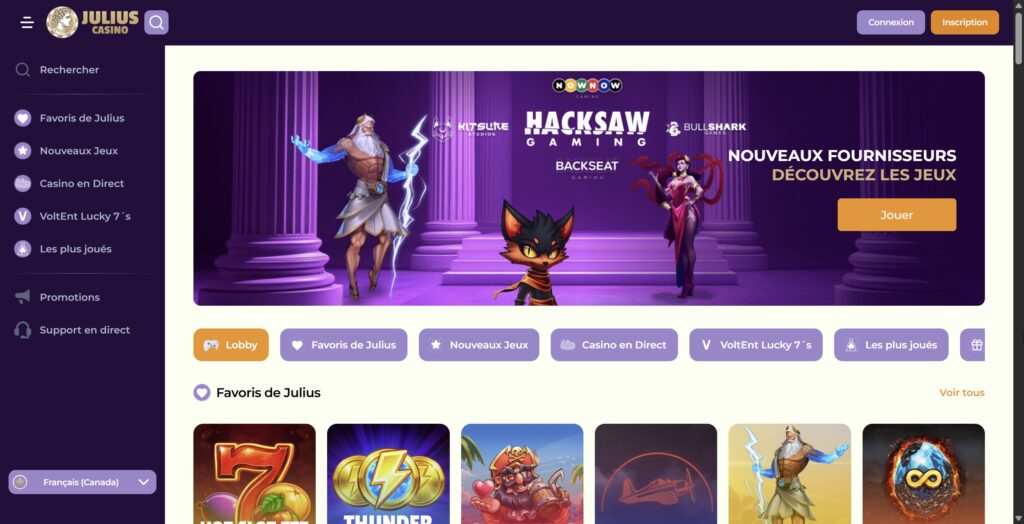Switch to the Nouveaux Jeux tab
The height and width of the screenshot is (524, 1024).
click(x=479, y=345)
